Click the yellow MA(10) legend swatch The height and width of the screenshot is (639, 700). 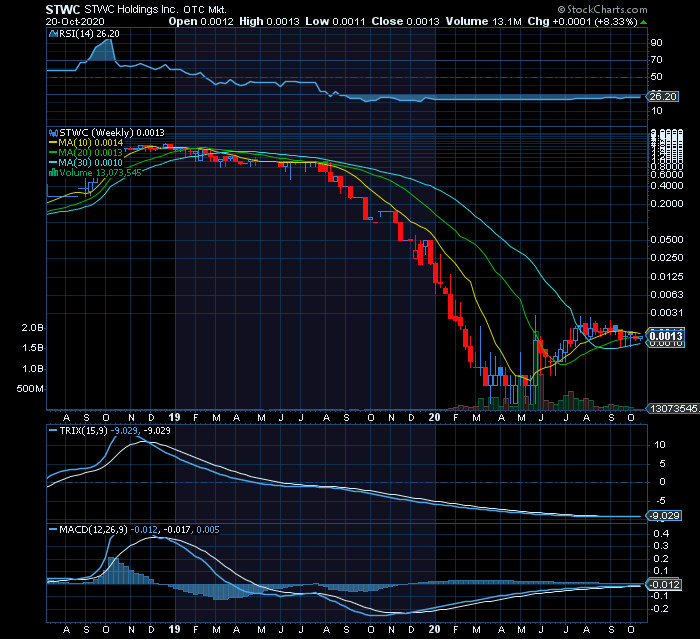click(x=53, y=142)
